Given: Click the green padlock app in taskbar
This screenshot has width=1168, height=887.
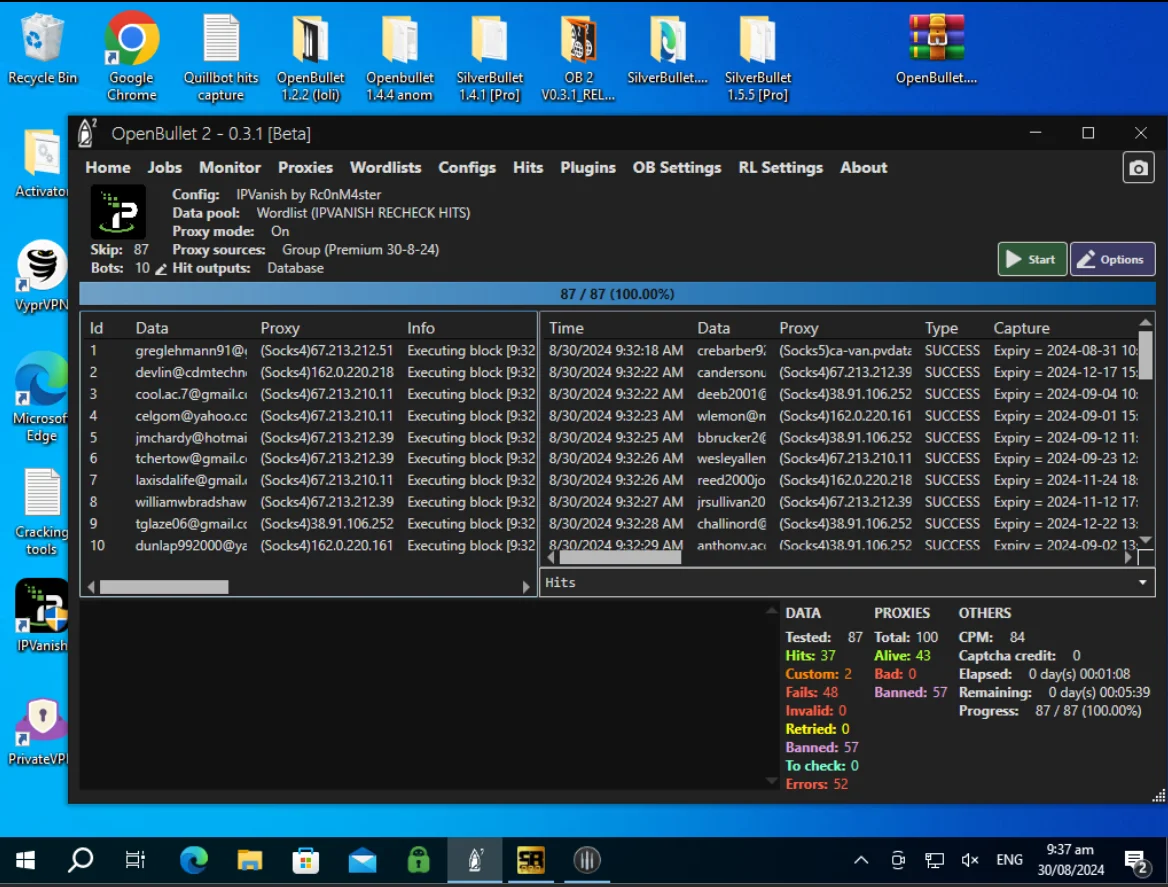Looking at the screenshot, I should [x=419, y=861].
